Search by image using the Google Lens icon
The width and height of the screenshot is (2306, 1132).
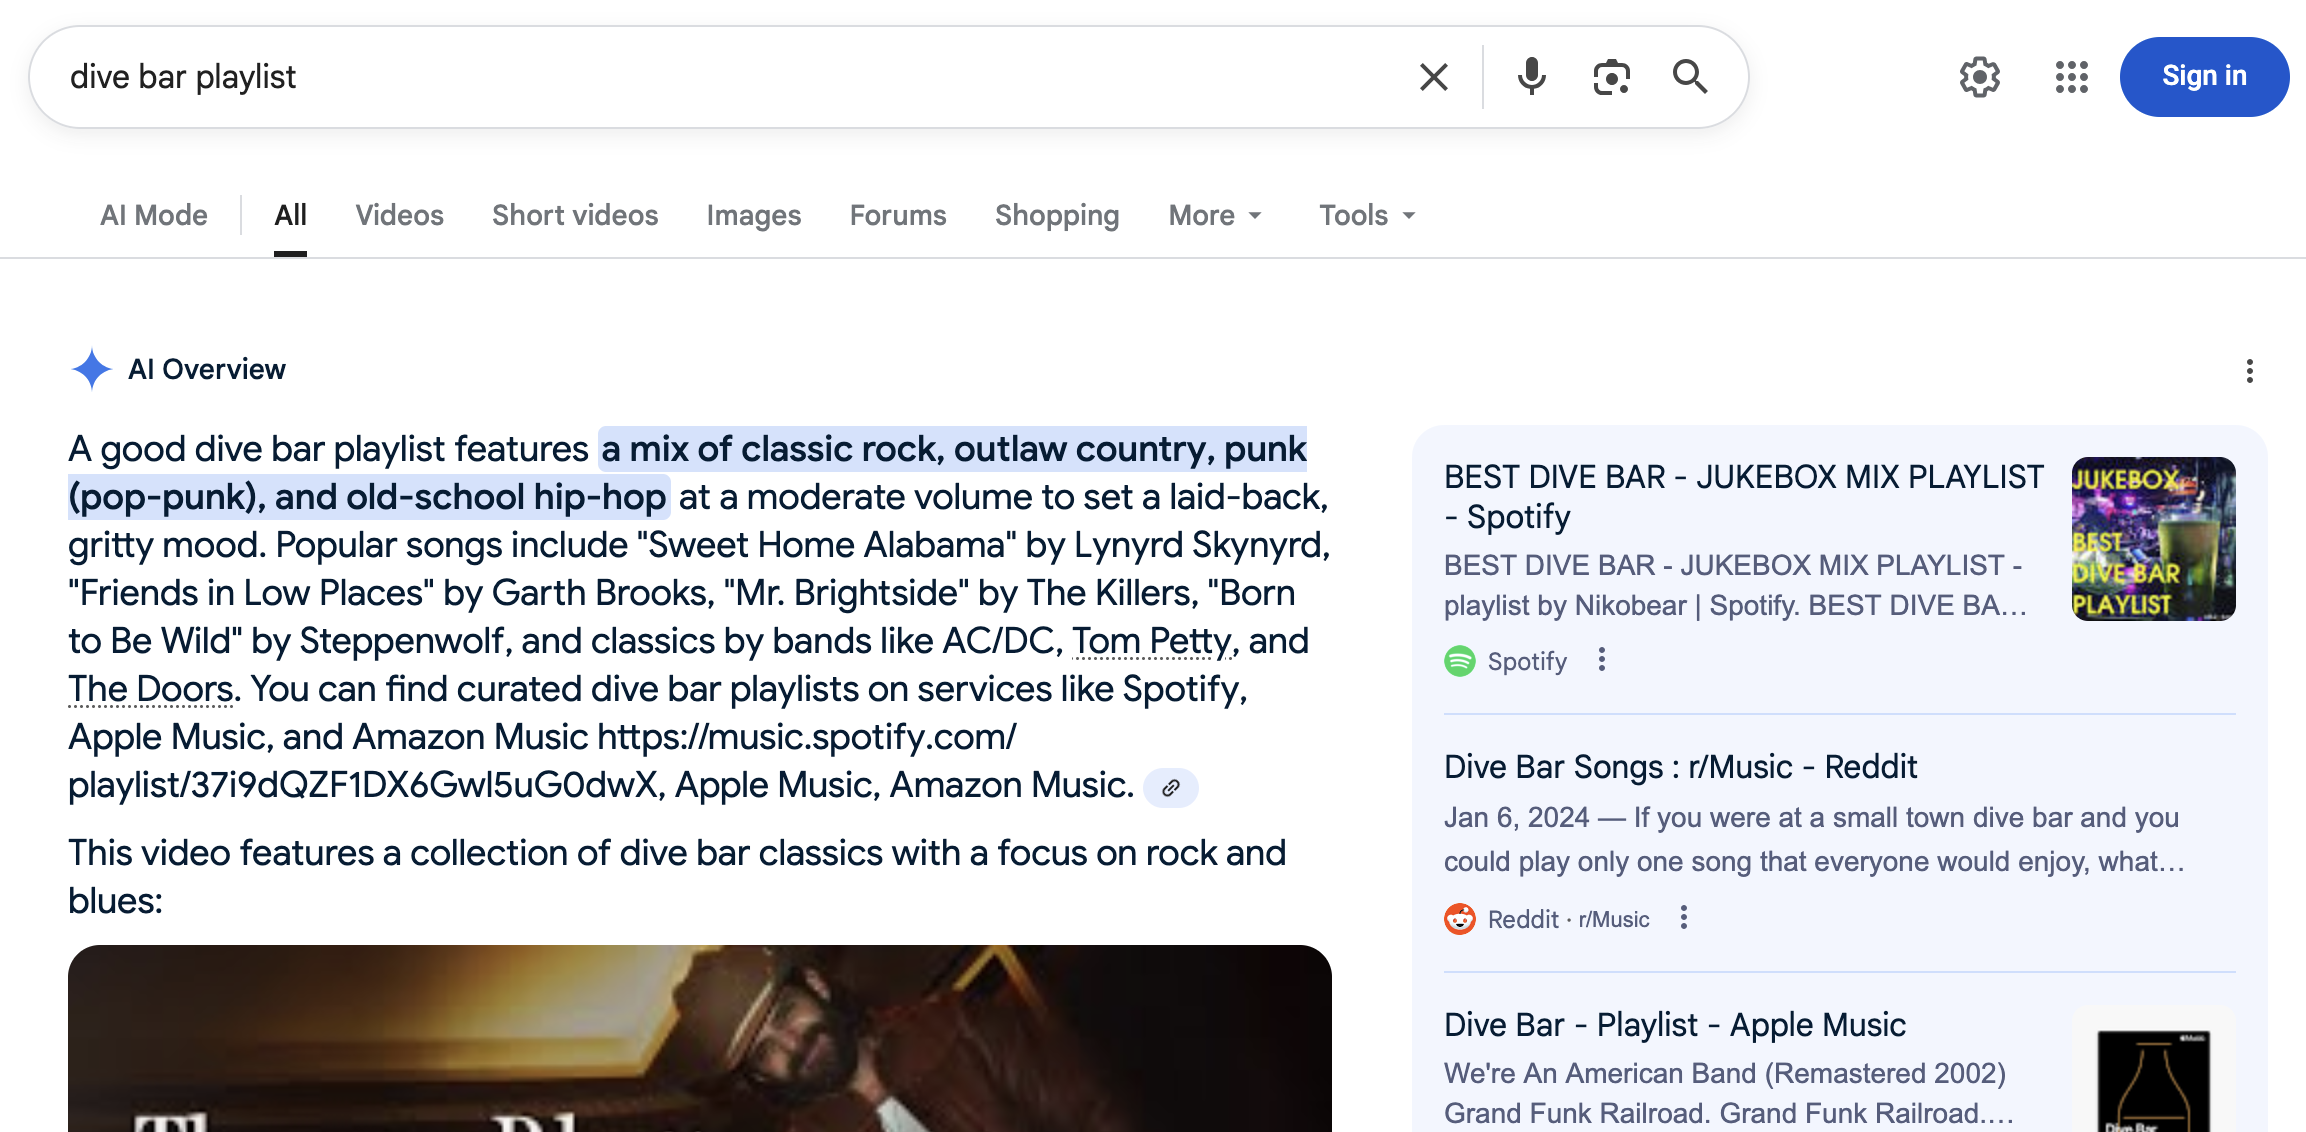[x=1610, y=76]
